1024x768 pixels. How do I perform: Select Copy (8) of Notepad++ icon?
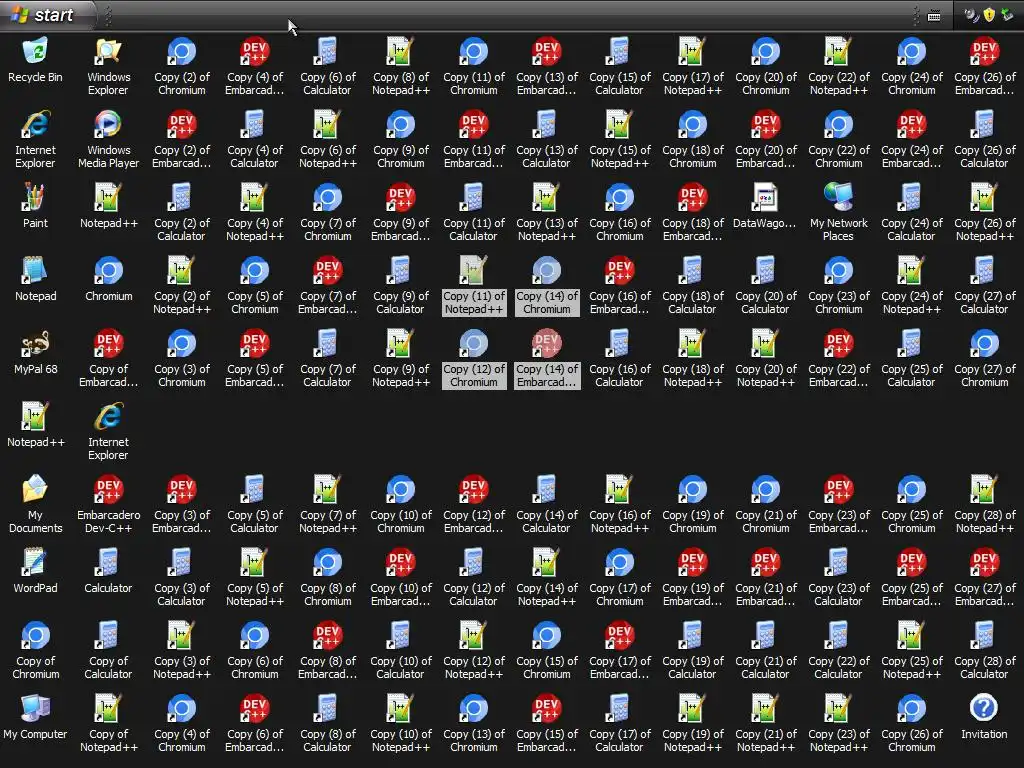tap(400, 67)
